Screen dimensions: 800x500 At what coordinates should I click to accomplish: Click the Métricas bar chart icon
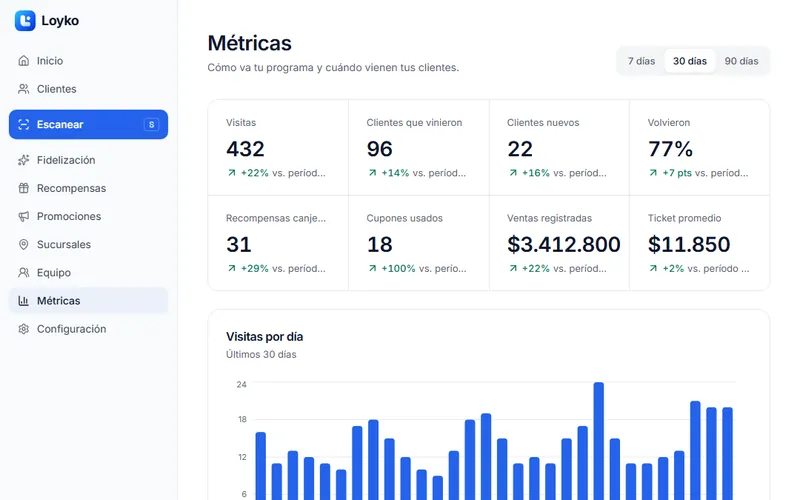point(23,301)
